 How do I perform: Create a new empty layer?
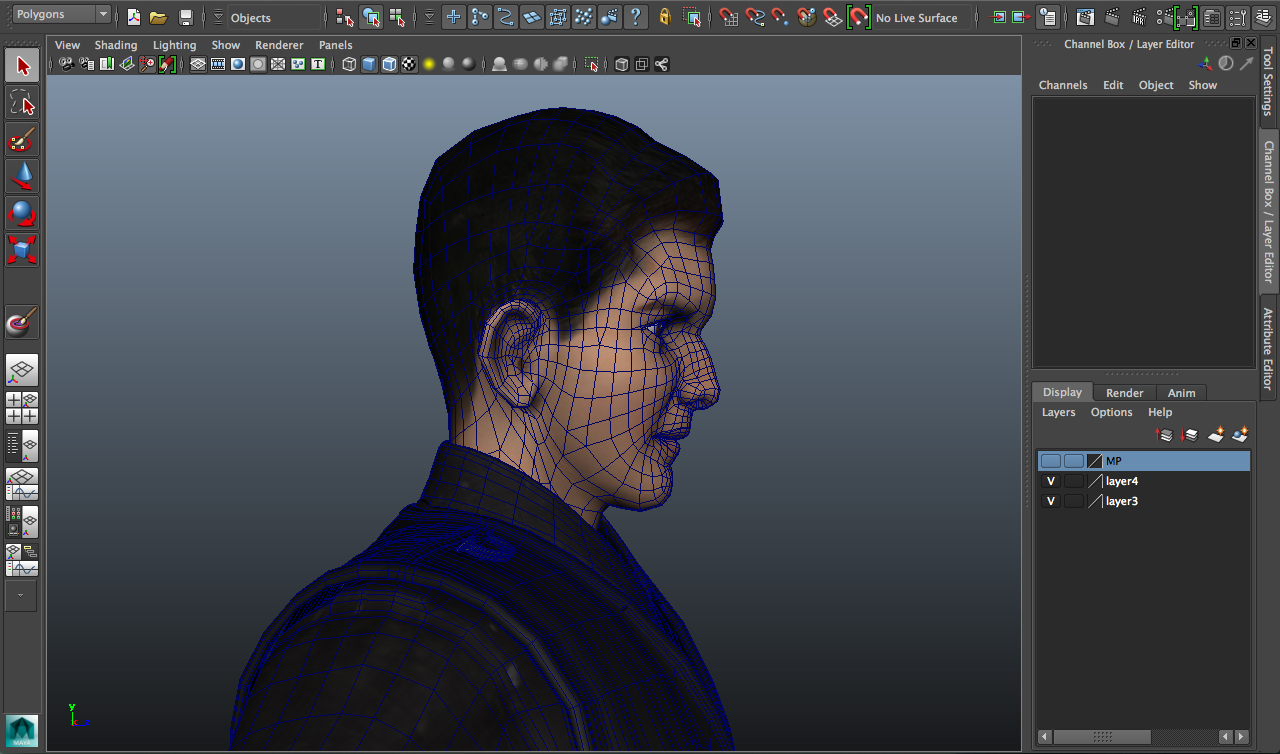click(1216, 435)
